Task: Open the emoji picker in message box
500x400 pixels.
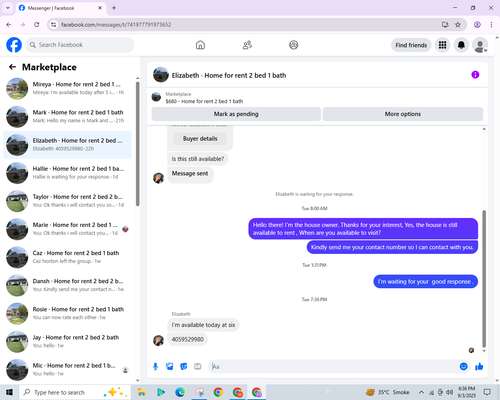Action: coord(463,367)
